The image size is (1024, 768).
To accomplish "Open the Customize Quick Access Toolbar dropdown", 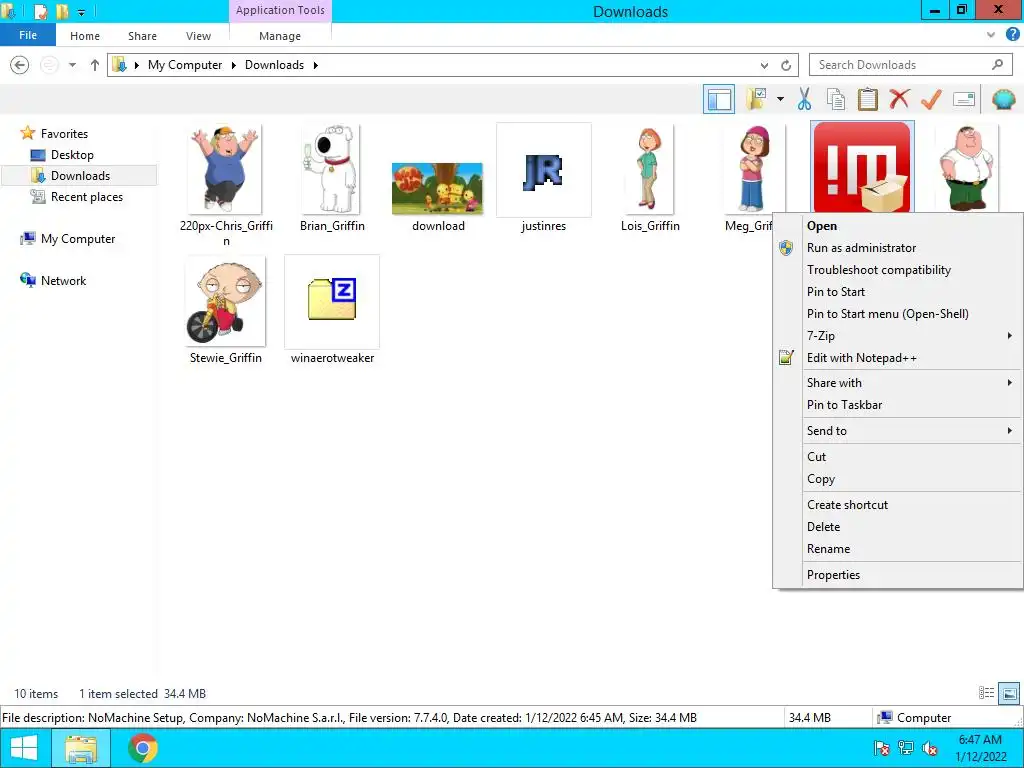I will [81, 12].
